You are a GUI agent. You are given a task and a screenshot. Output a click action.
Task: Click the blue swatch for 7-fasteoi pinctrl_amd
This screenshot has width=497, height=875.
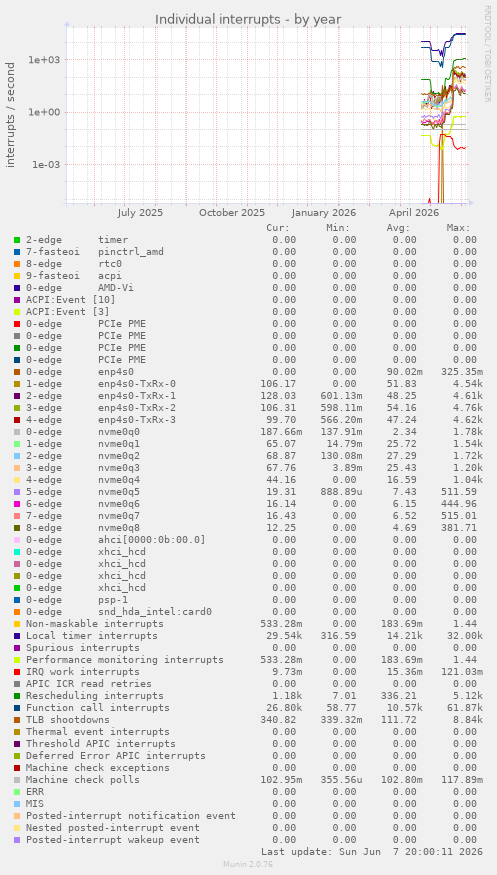tap(17, 252)
